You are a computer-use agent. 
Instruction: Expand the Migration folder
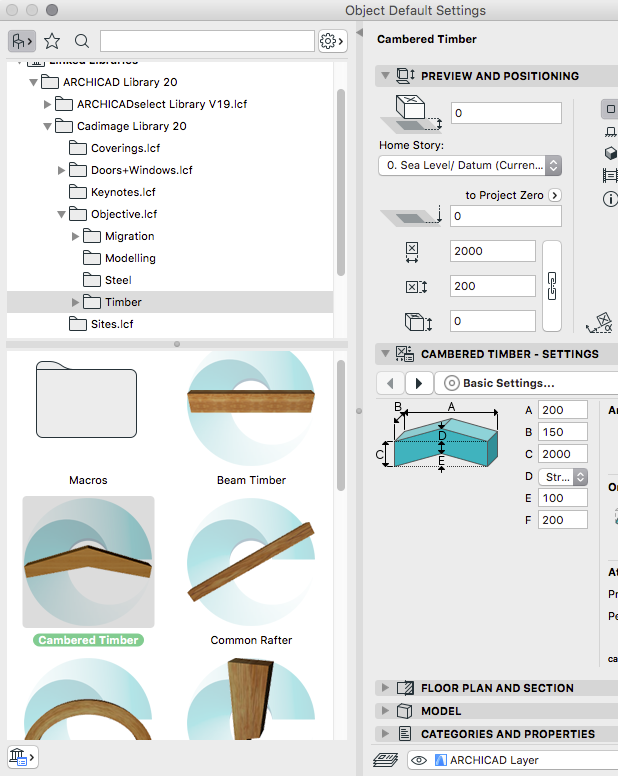(75, 237)
